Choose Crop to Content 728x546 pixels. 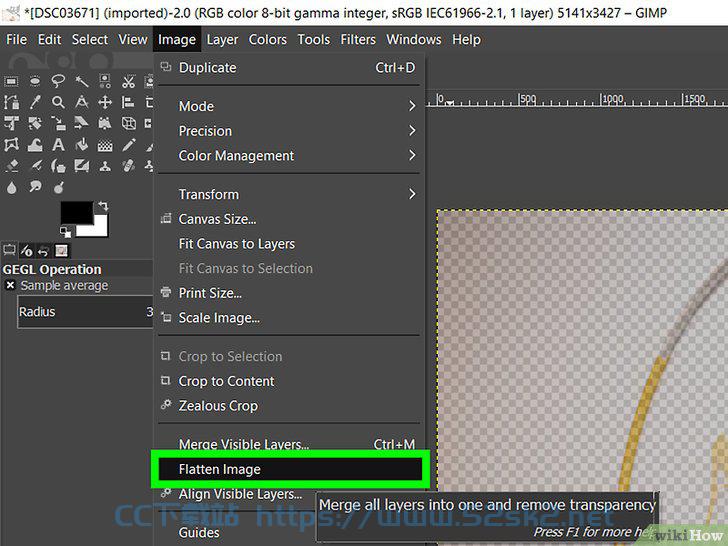tap(289, 381)
